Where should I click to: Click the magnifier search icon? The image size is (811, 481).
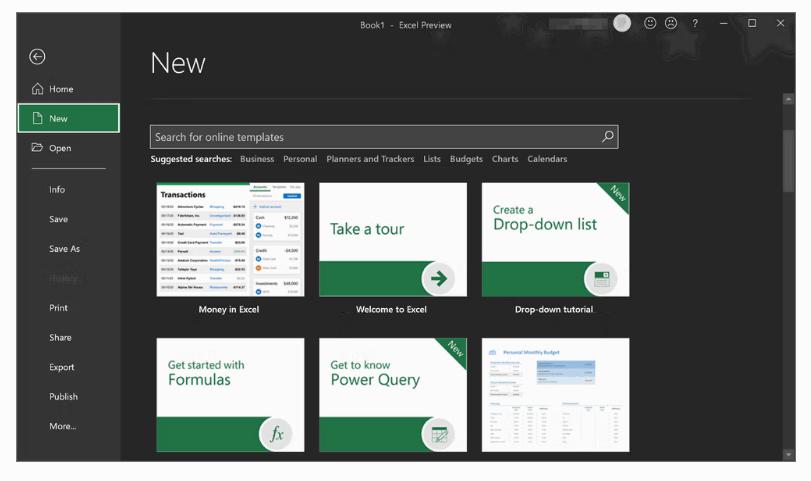pos(608,137)
